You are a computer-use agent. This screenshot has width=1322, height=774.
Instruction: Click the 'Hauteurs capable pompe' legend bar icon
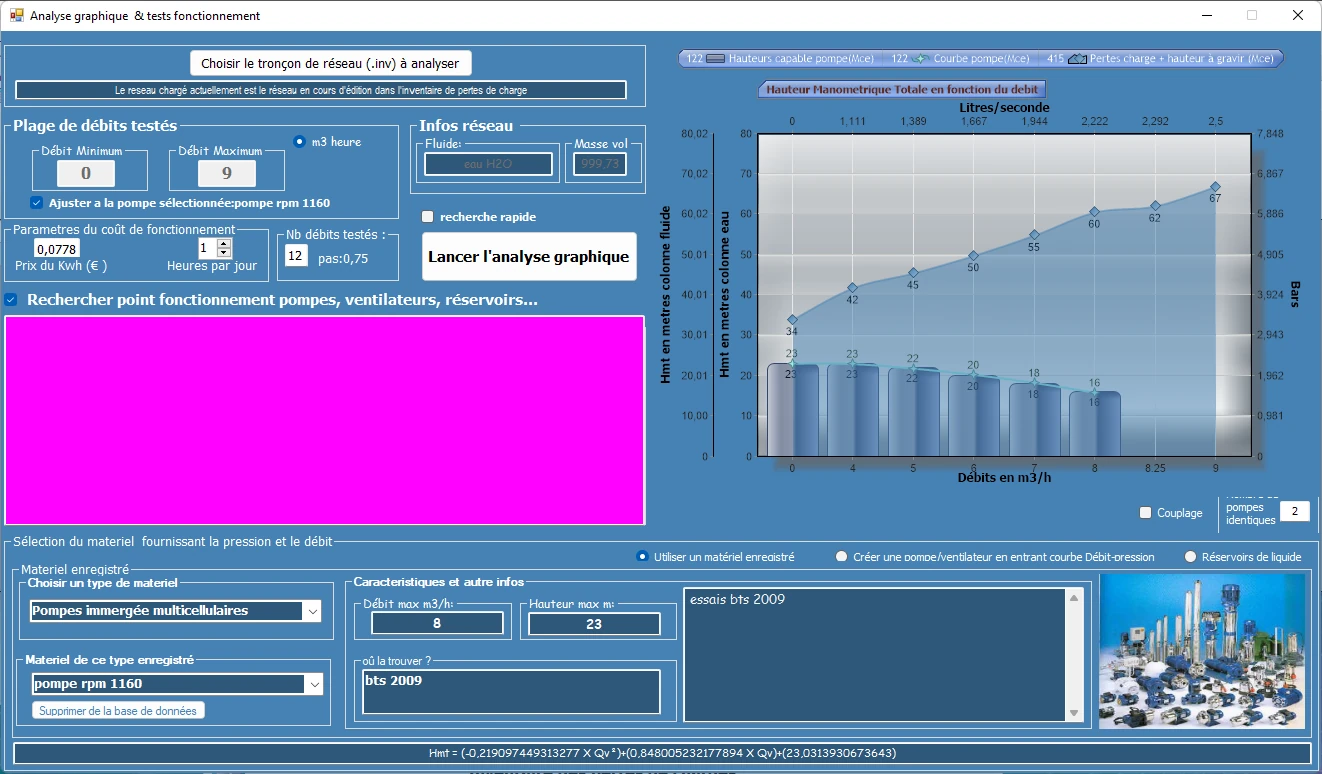pyautogui.click(x=715, y=59)
